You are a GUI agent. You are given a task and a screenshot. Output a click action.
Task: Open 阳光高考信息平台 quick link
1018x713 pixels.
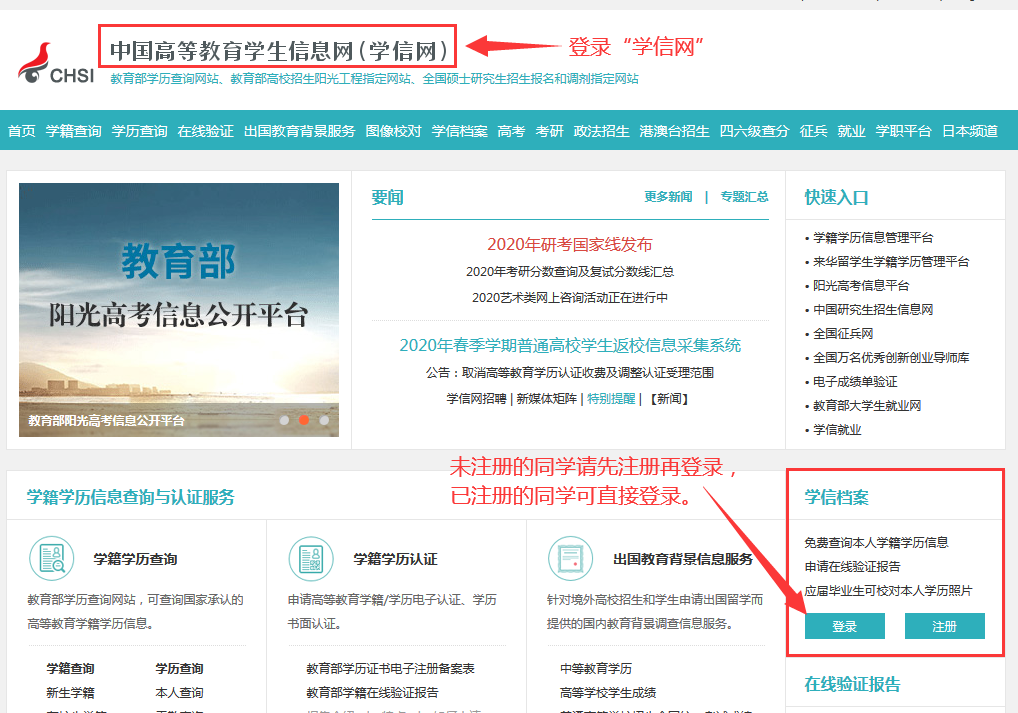(861, 286)
